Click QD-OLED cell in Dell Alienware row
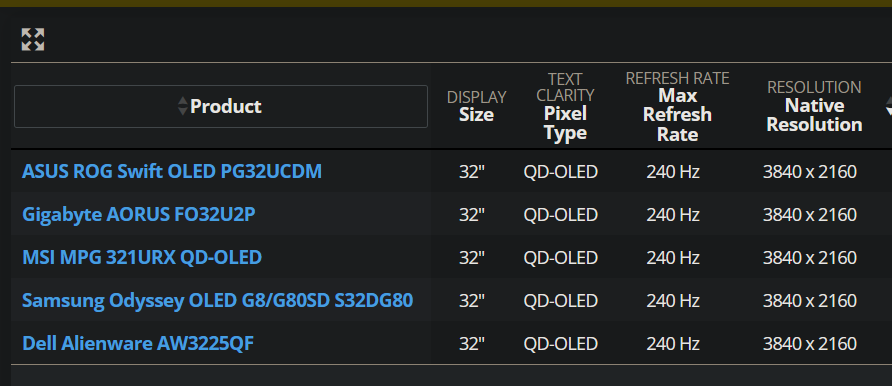Image resolution: width=892 pixels, height=386 pixels. (560, 344)
